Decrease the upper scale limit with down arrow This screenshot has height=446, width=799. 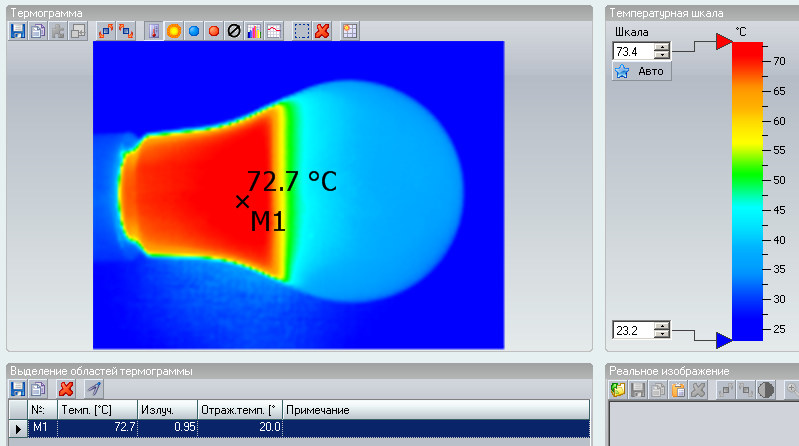662,56
